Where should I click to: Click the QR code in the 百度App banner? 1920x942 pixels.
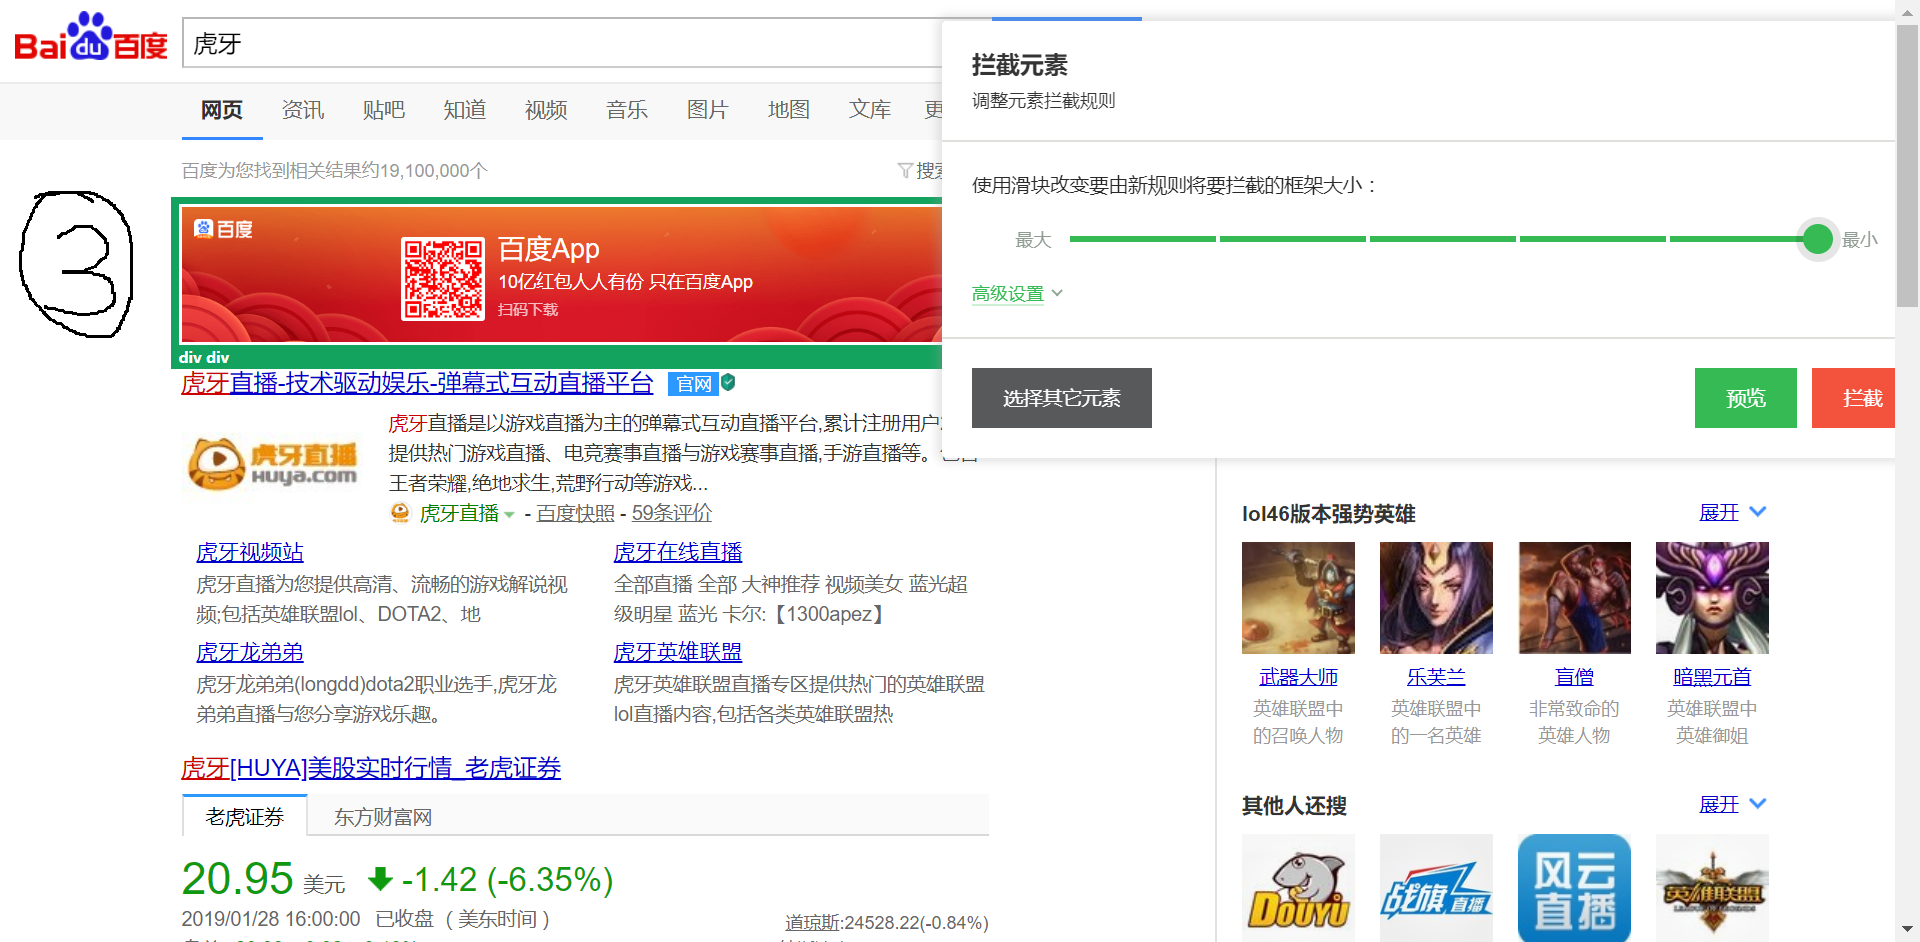[x=443, y=279]
